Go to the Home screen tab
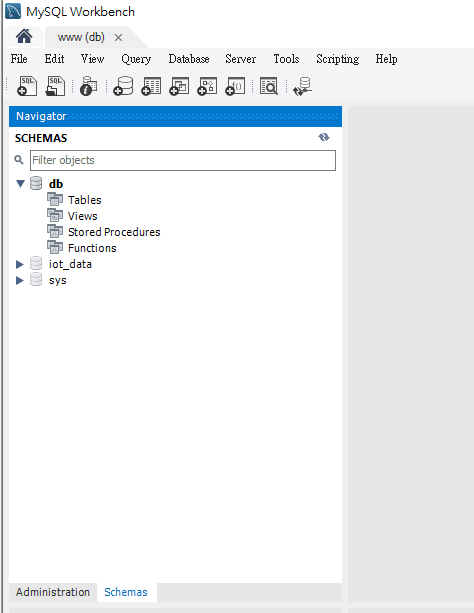The image size is (474, 613). pyautogui.click(x=24, y=37)
